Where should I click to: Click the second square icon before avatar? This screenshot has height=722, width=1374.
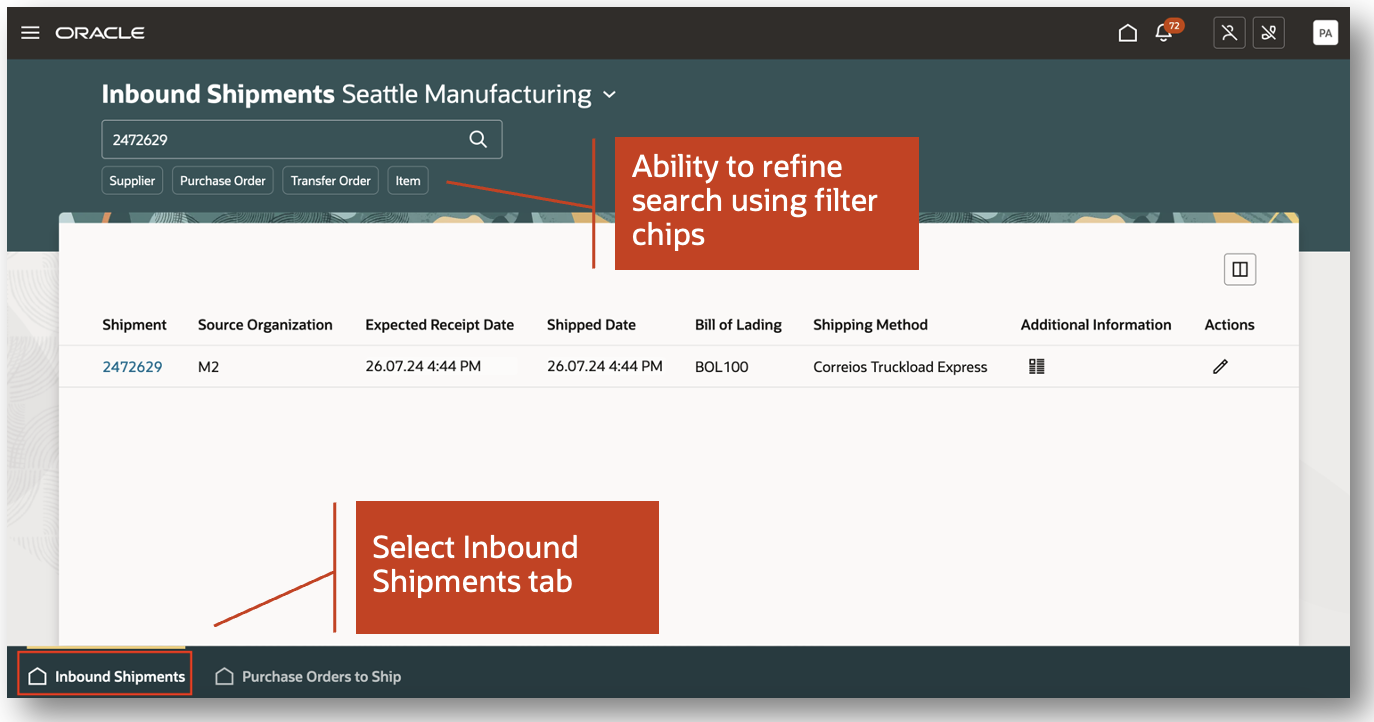1269,33
